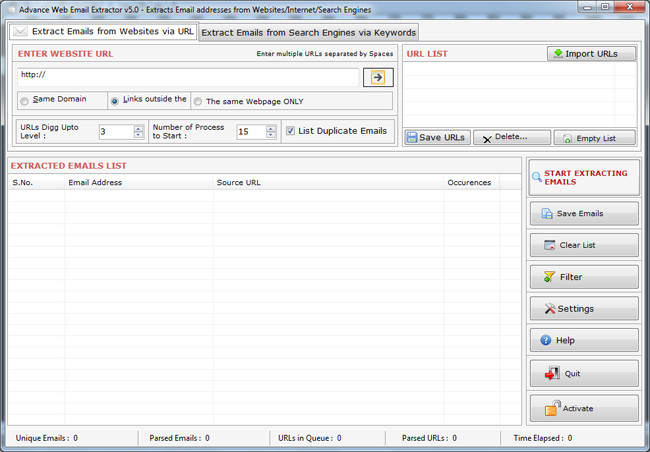Quit the application
The width and height of the screenshot is (650, 452).
[584, 374]
